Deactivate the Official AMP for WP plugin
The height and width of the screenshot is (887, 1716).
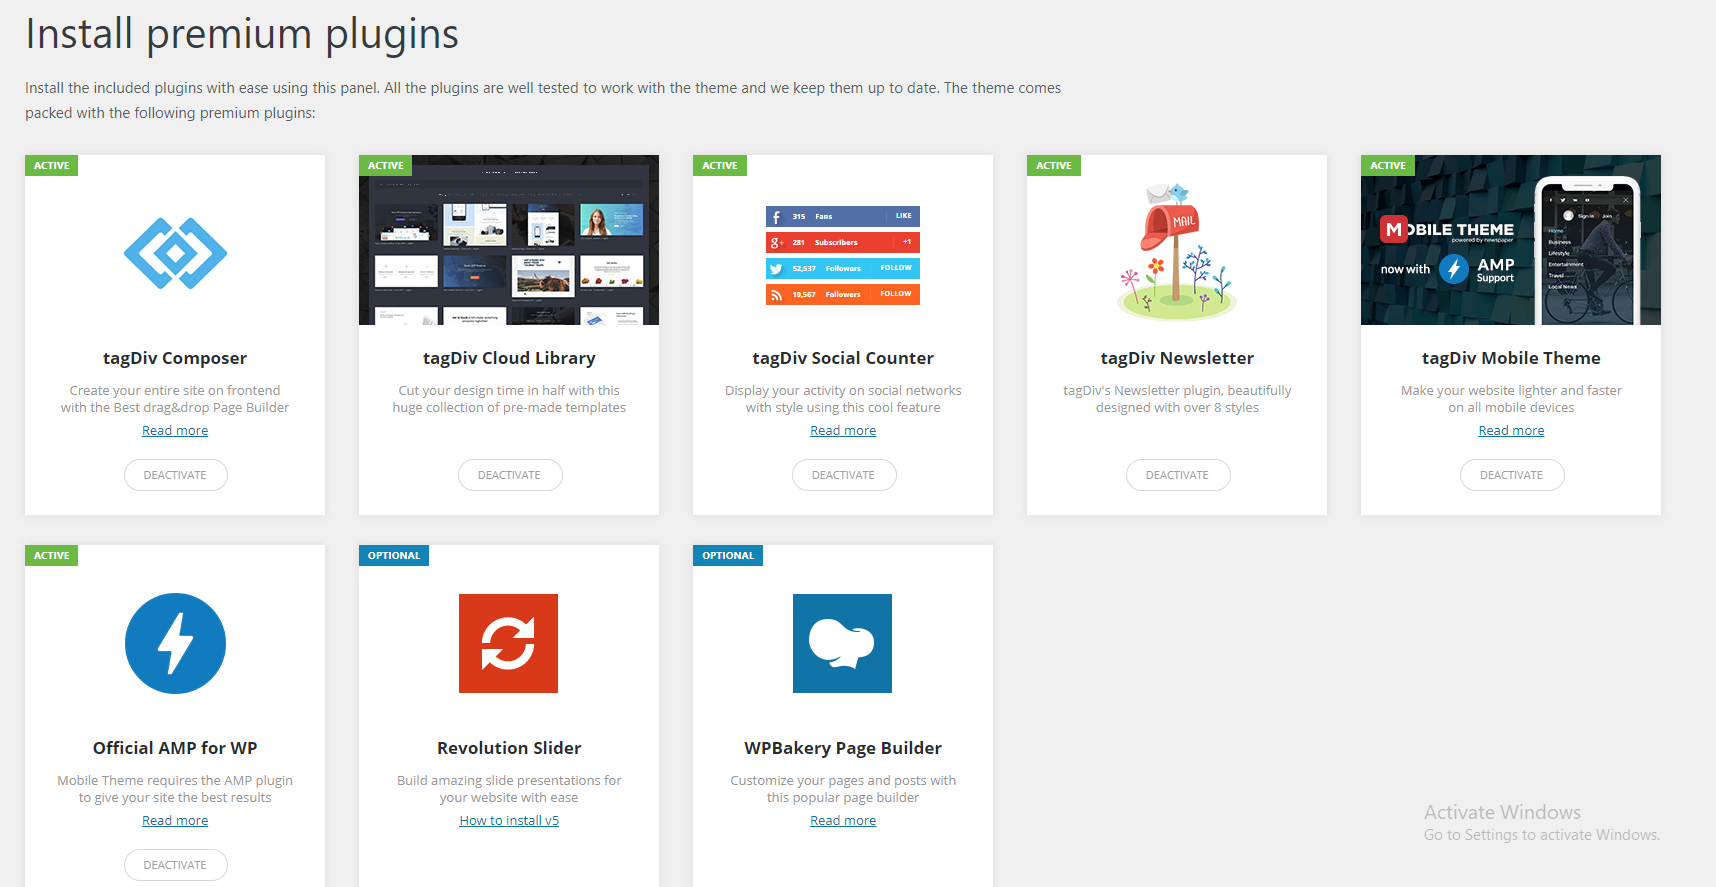click(175, 865)
